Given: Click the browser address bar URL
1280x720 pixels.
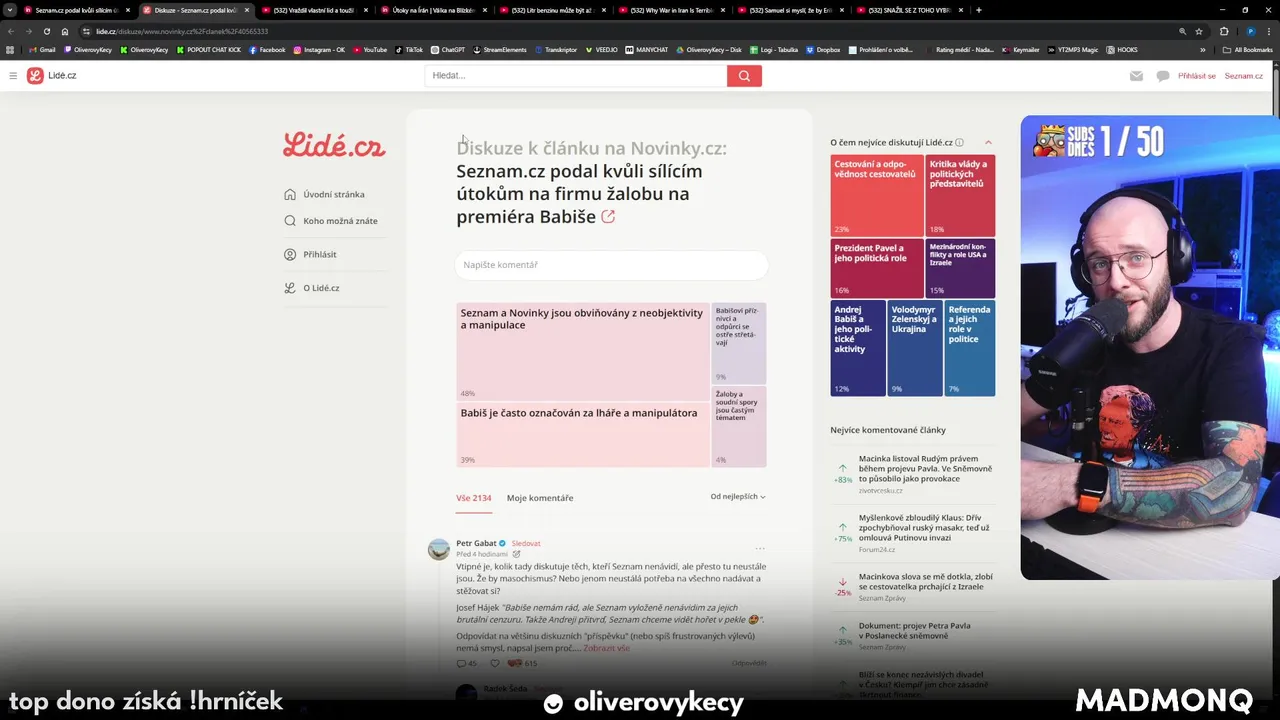Looking at the screenshot, I should 182,31.
